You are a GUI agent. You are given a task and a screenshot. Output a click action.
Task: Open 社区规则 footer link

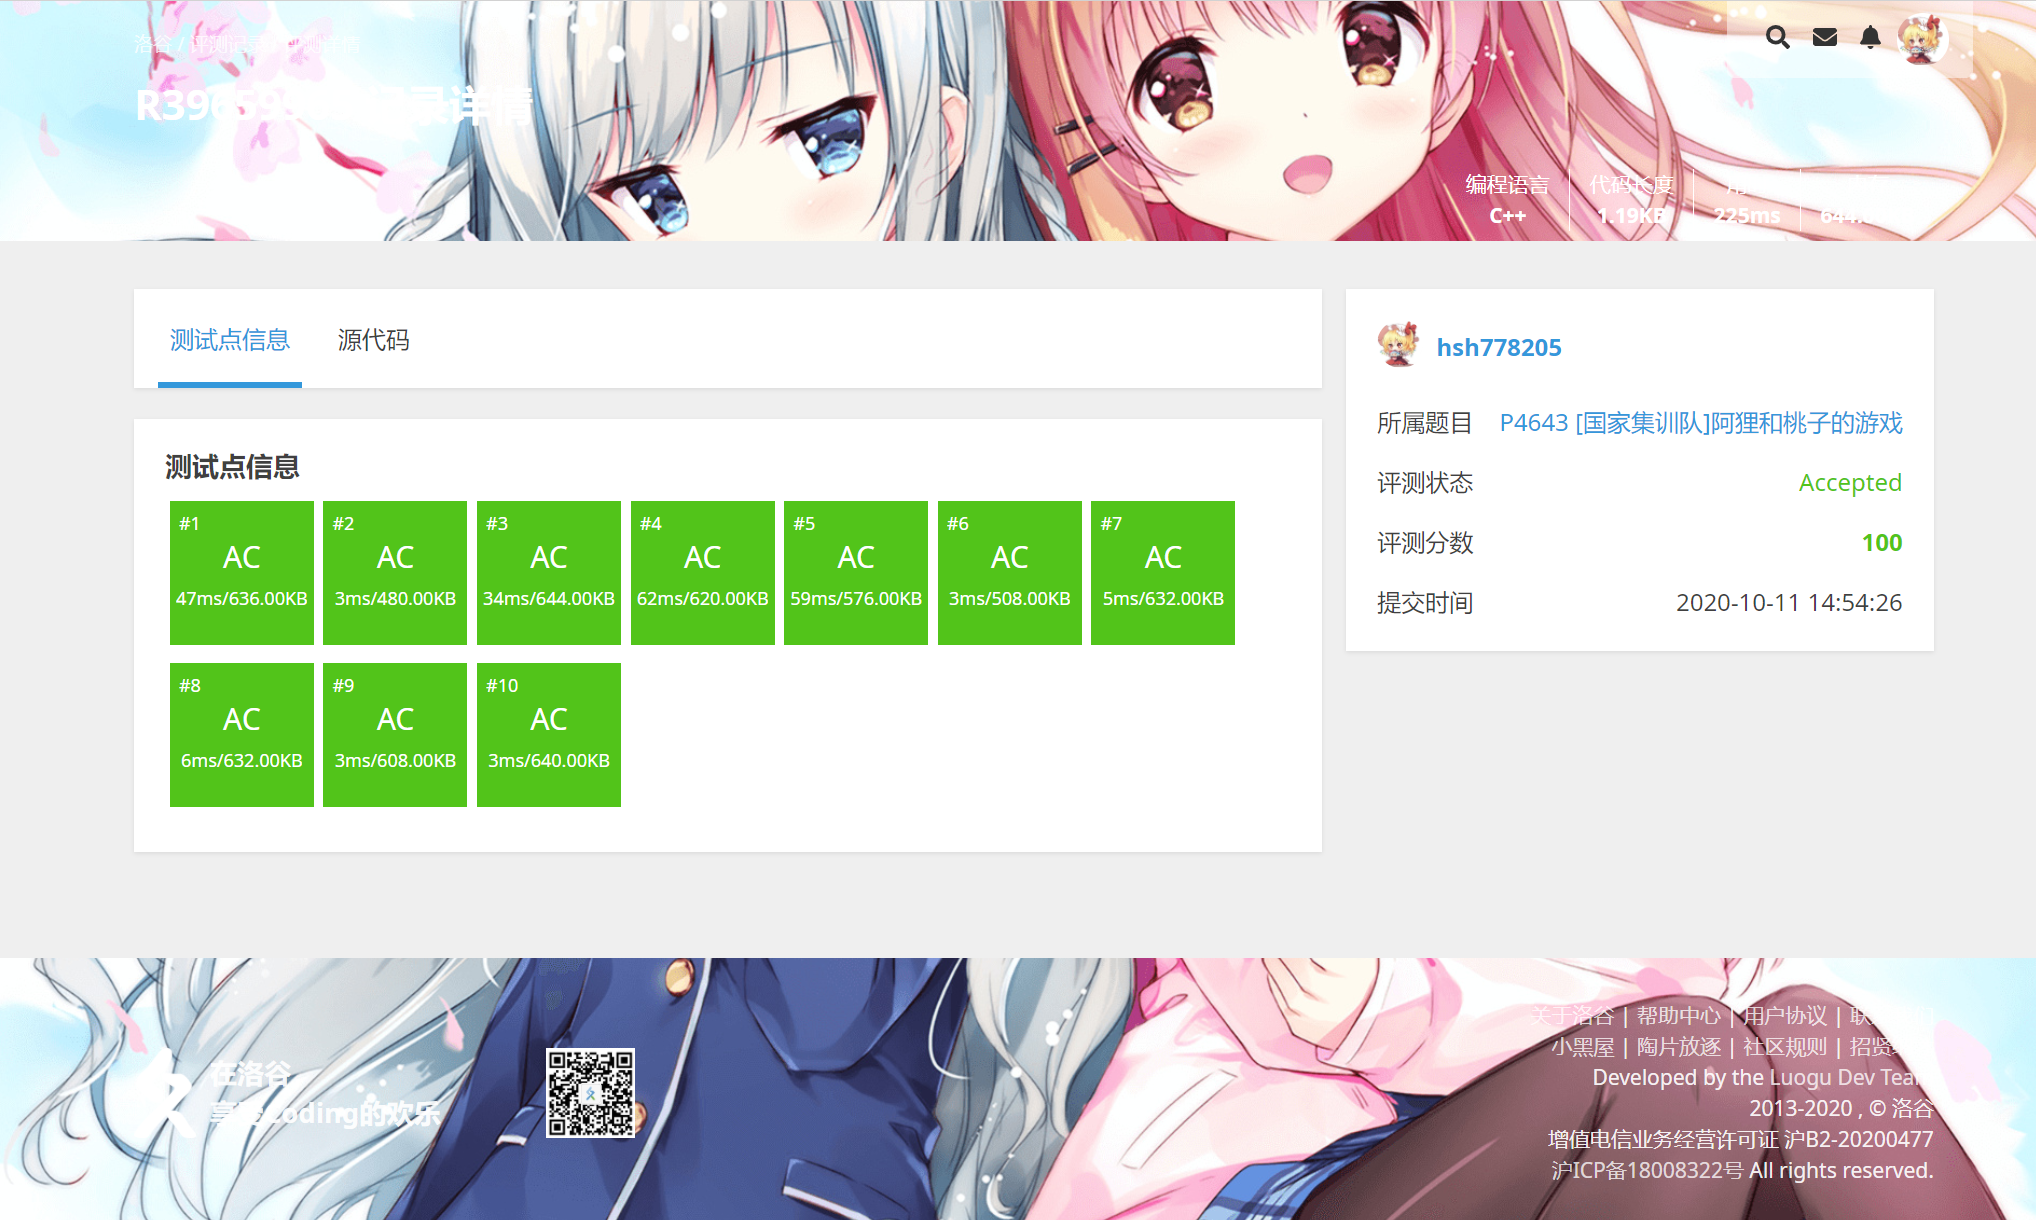point(1784,1047)
